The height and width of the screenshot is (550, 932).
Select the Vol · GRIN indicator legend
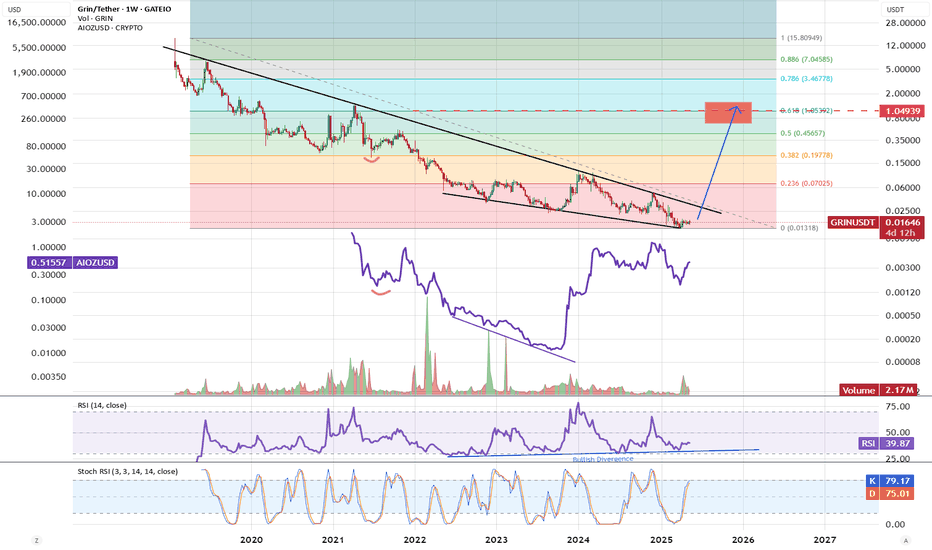[x=95, y=18]
